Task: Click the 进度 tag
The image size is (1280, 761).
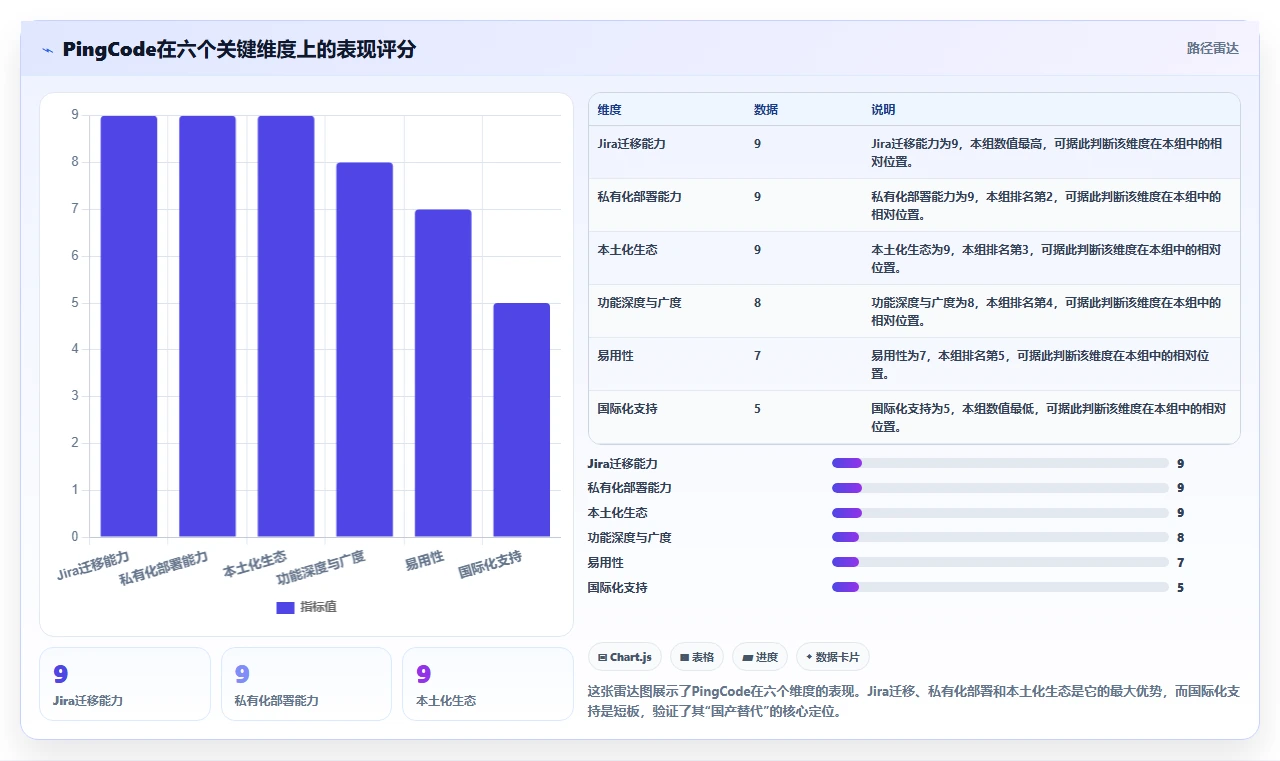Action: (760, 657)
